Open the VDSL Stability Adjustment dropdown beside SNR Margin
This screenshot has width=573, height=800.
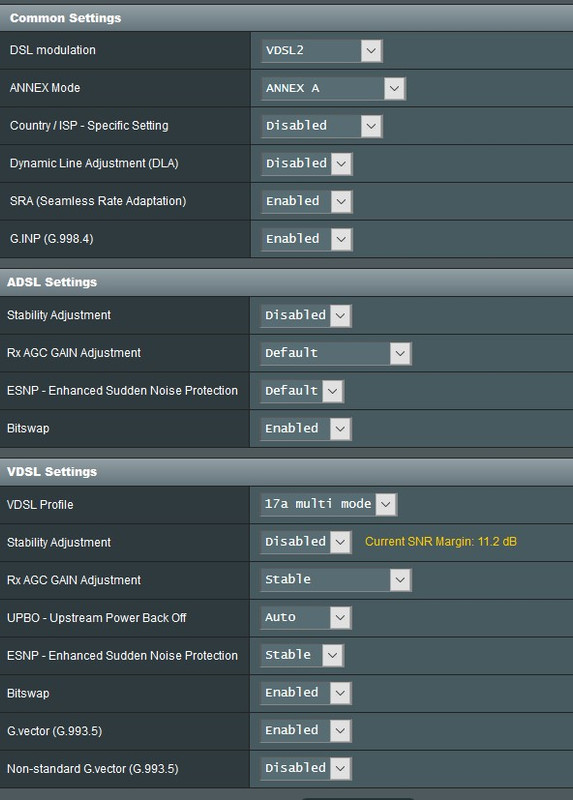[x=306, y=542]
